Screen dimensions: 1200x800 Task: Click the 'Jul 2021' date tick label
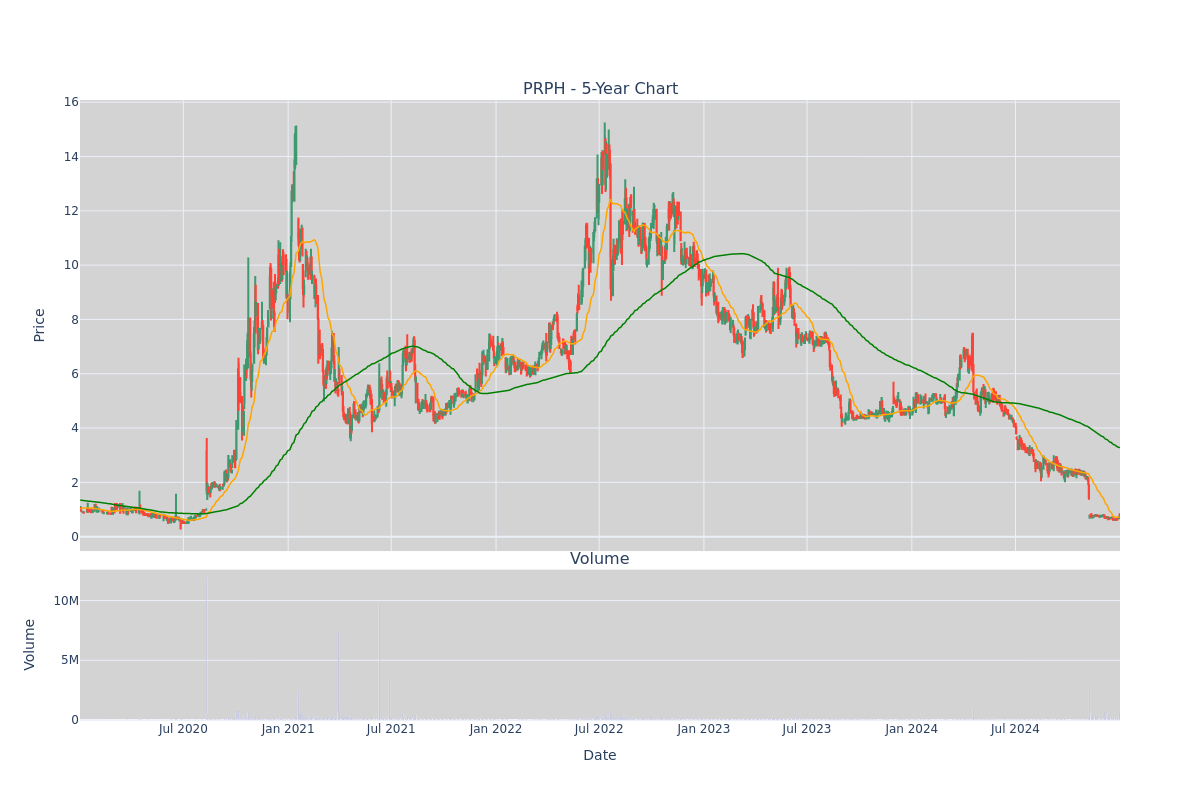tap(391, 729)
